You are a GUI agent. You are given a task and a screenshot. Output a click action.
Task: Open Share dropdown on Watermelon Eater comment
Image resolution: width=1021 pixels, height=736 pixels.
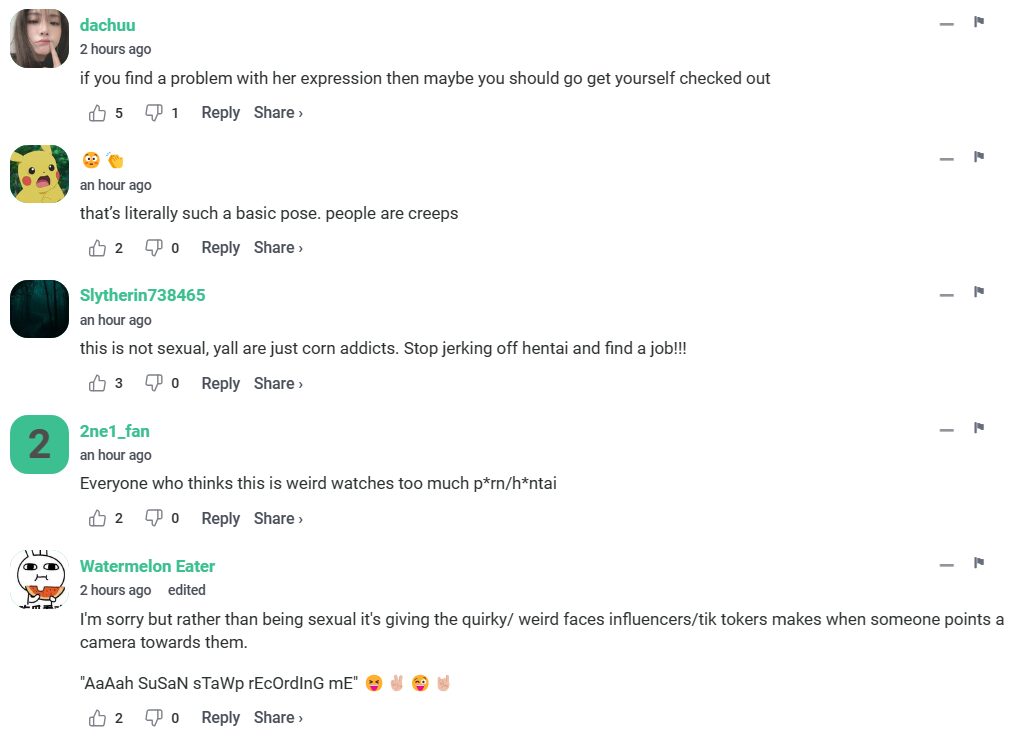pos(277,717)
